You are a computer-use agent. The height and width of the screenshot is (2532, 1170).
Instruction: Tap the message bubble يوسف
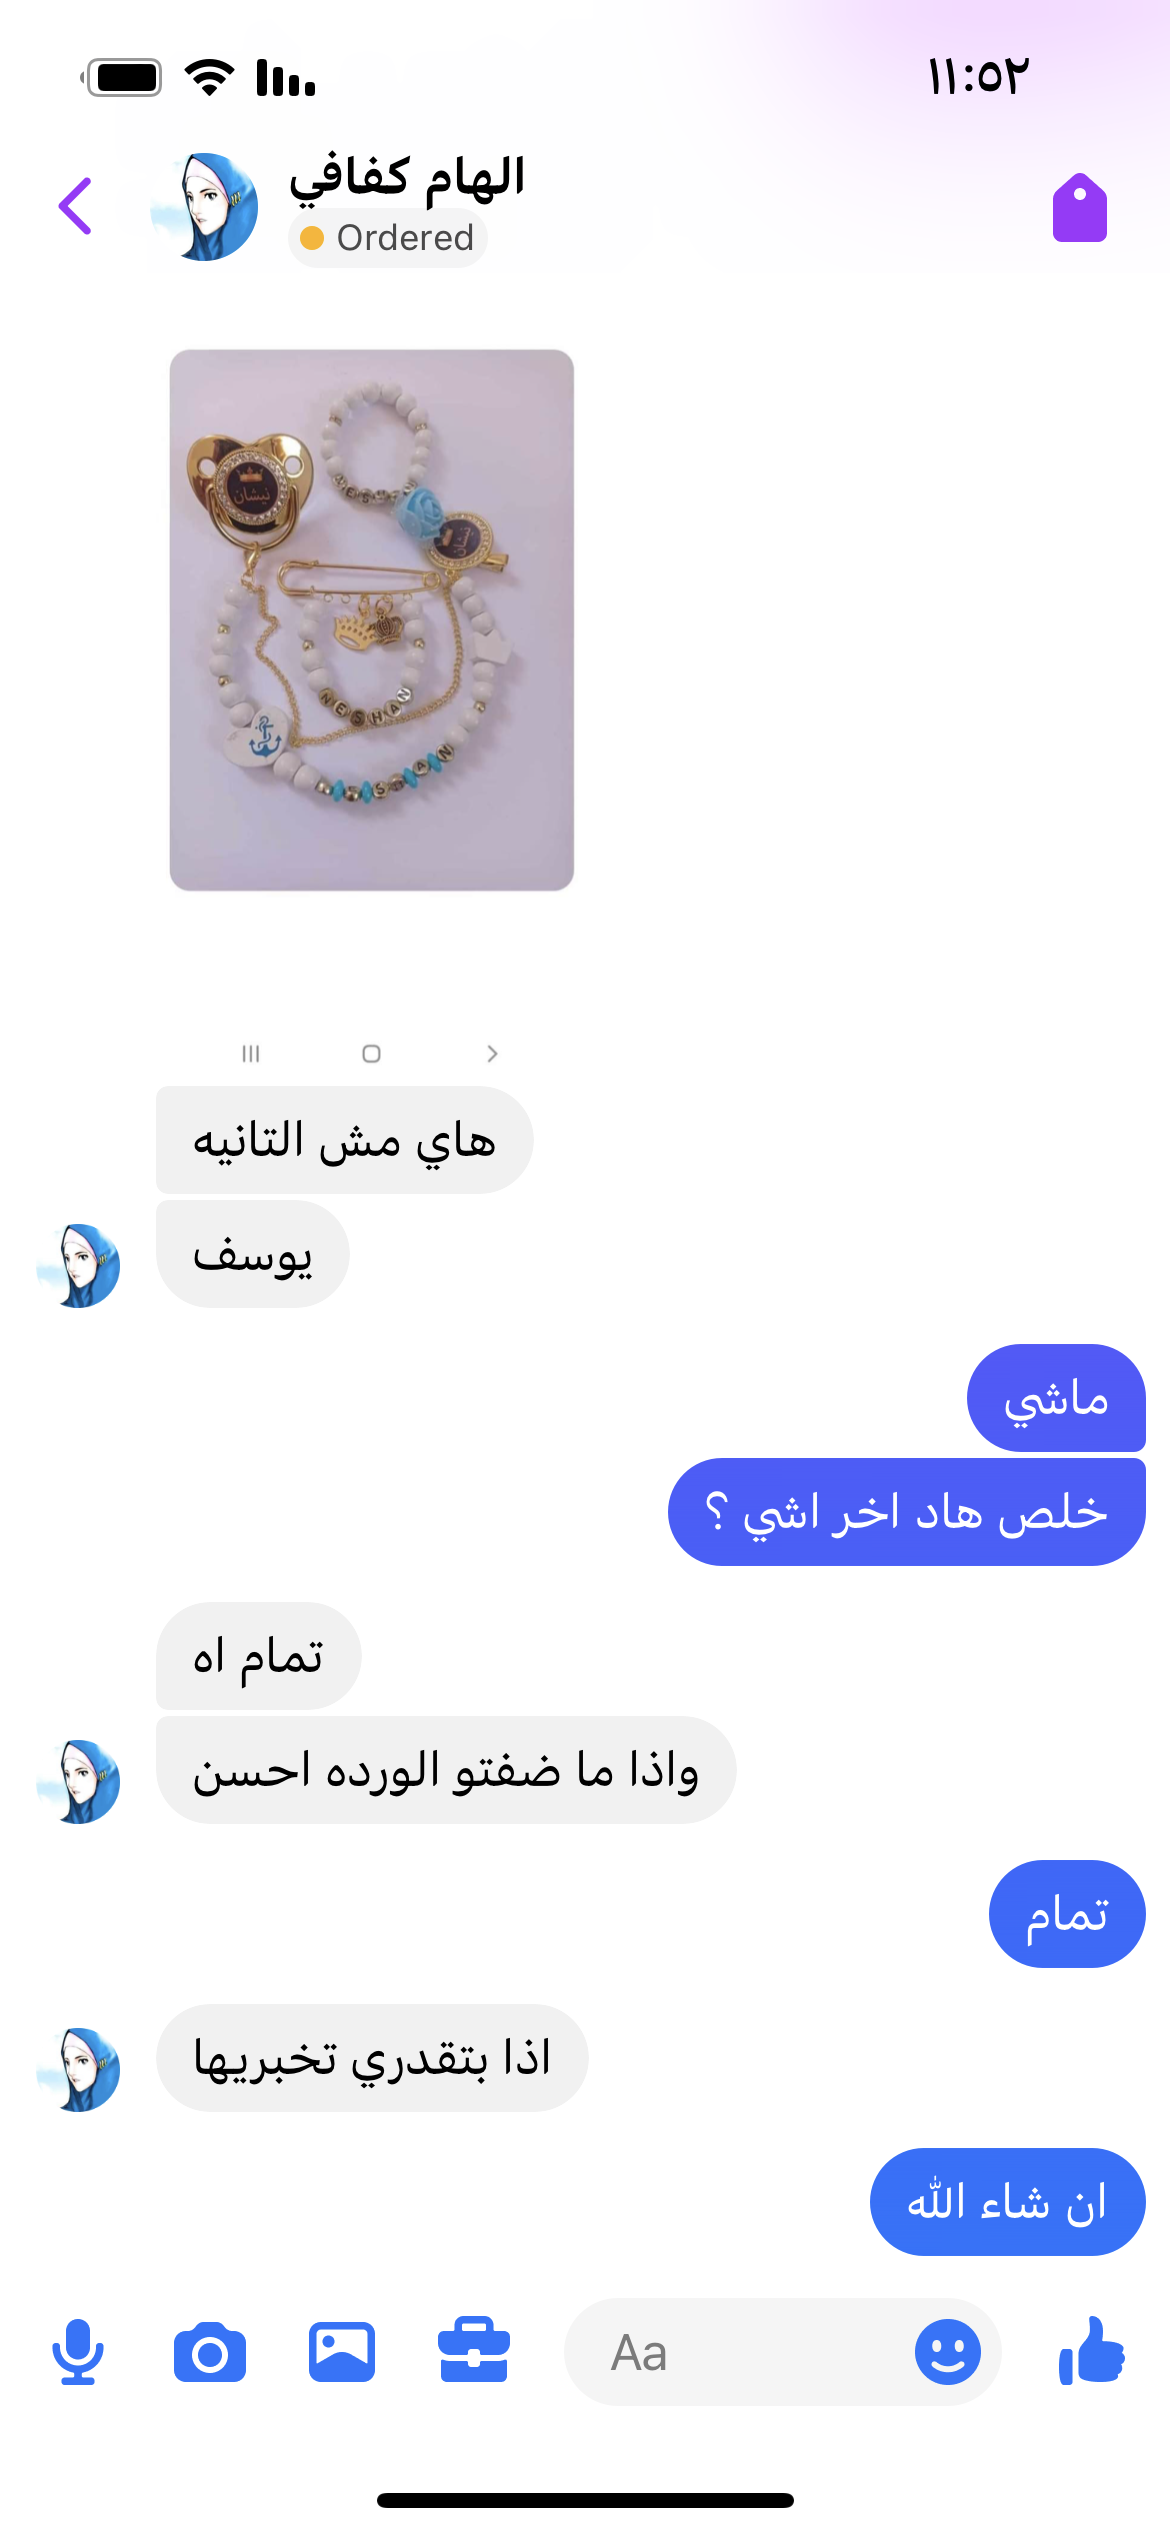[253, 1254]
